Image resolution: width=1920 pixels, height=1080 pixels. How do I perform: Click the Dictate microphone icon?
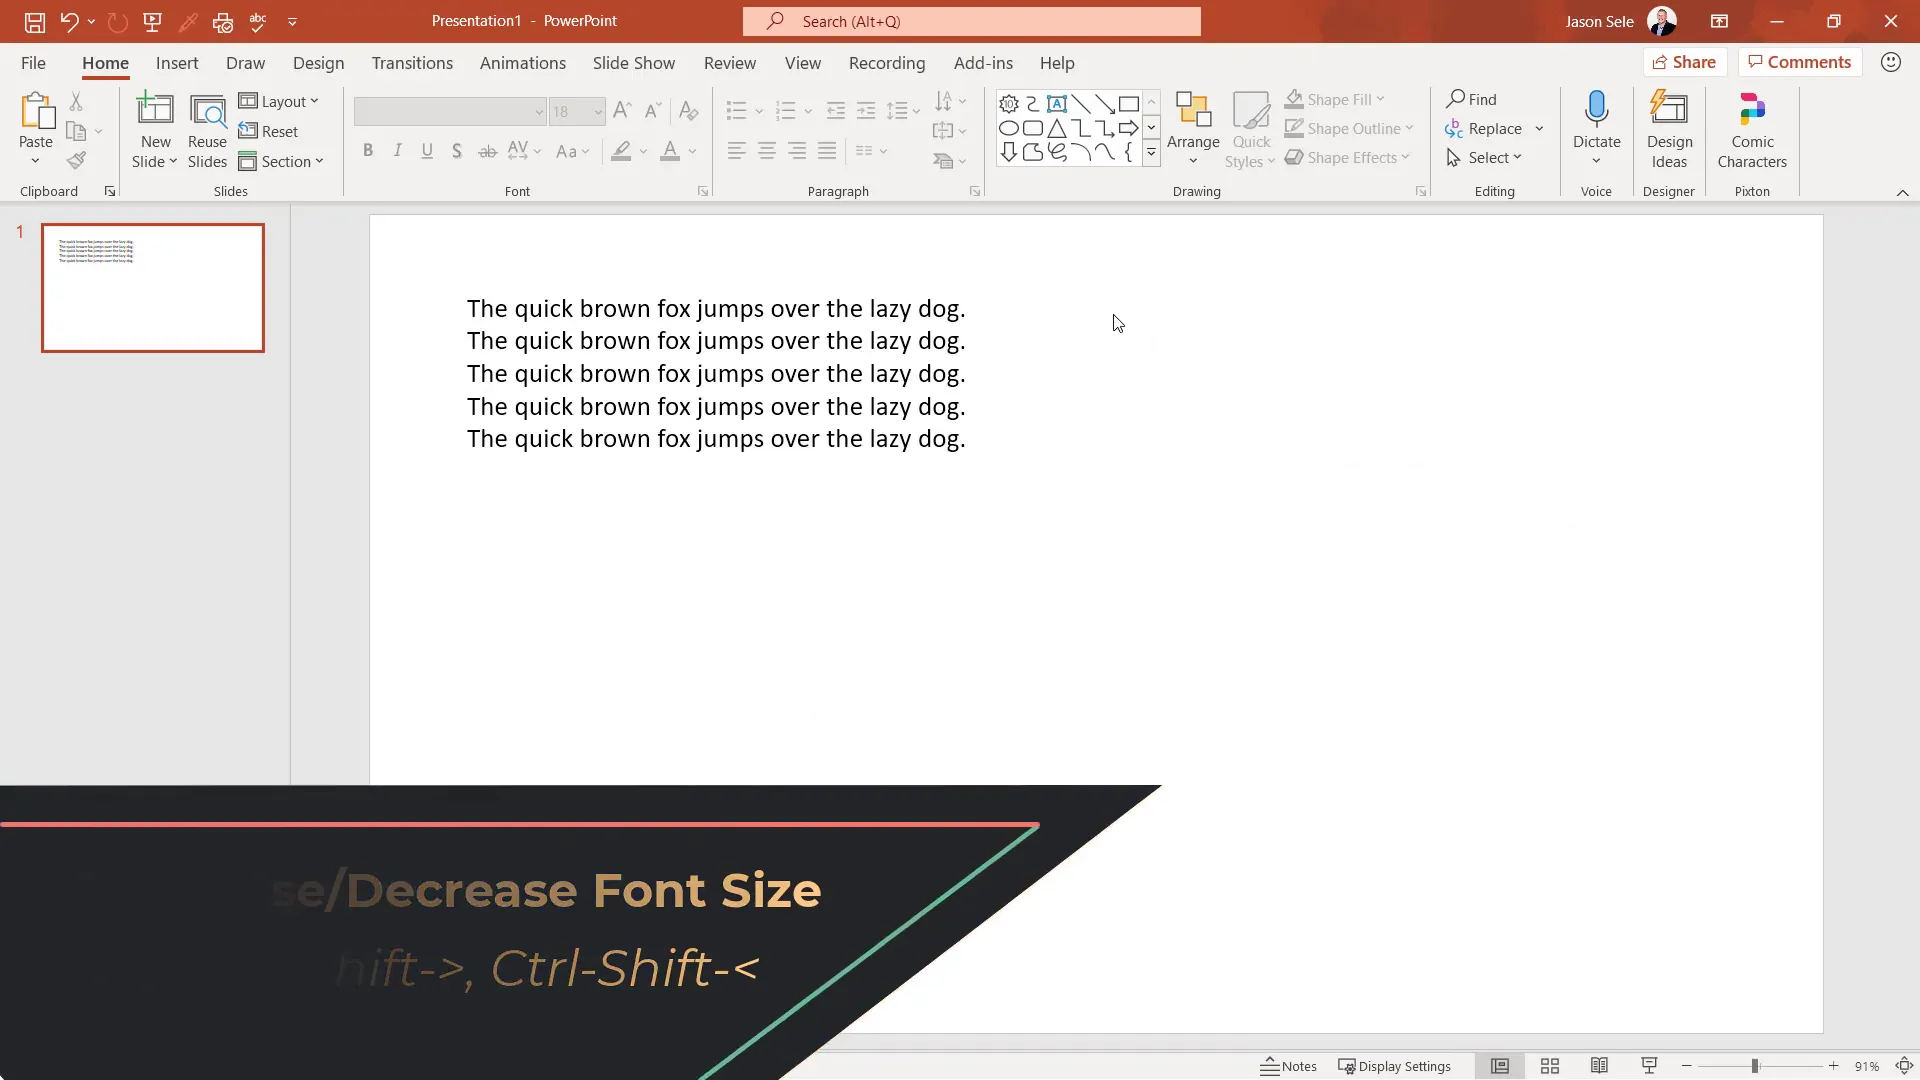pyautogui.click(x=1596, y=110)
